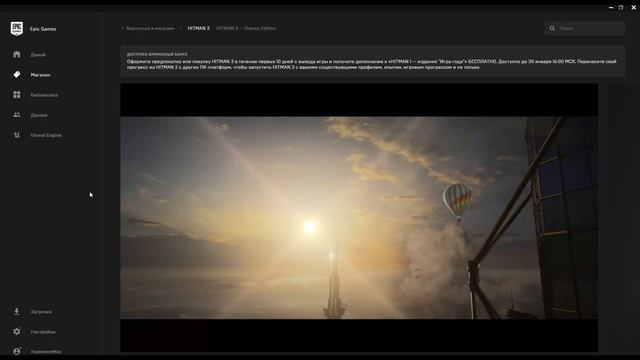Click the Epic Games shield logo
Screen dimensions: 640x360
coord(17,29)
